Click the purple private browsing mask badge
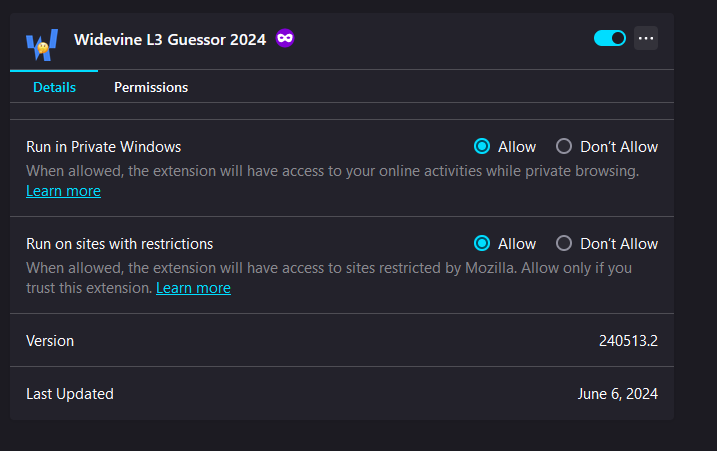Viewport: 717px width, 451px height. point(285,39)
